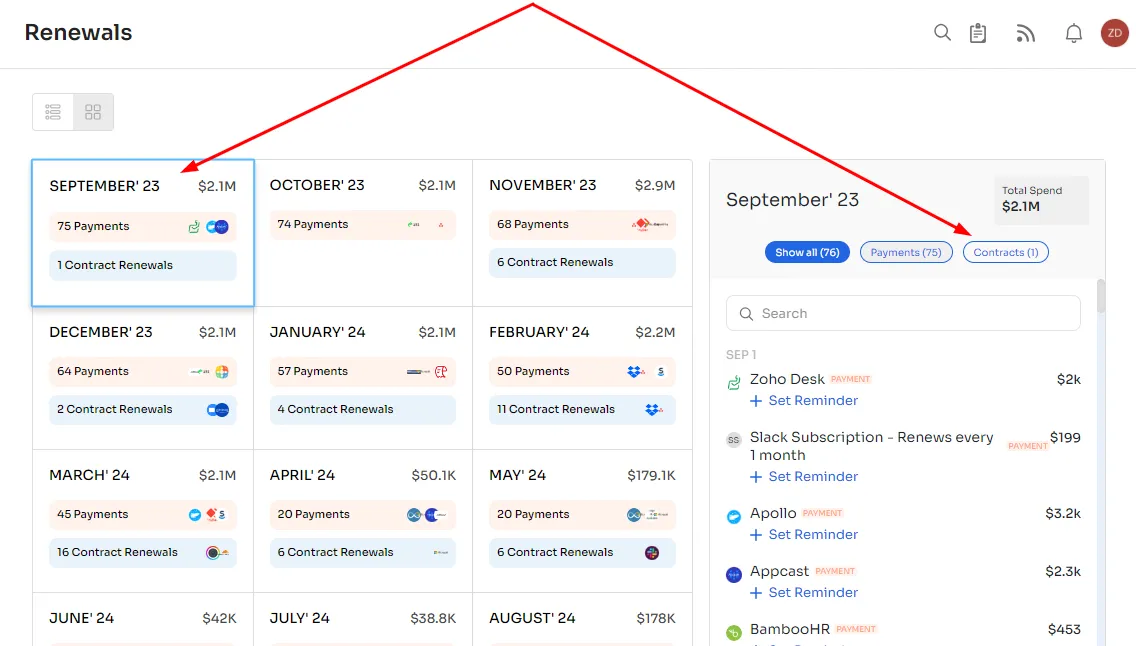Set Reminder for Apollo

pyautogui.click(x=804, y=534)
